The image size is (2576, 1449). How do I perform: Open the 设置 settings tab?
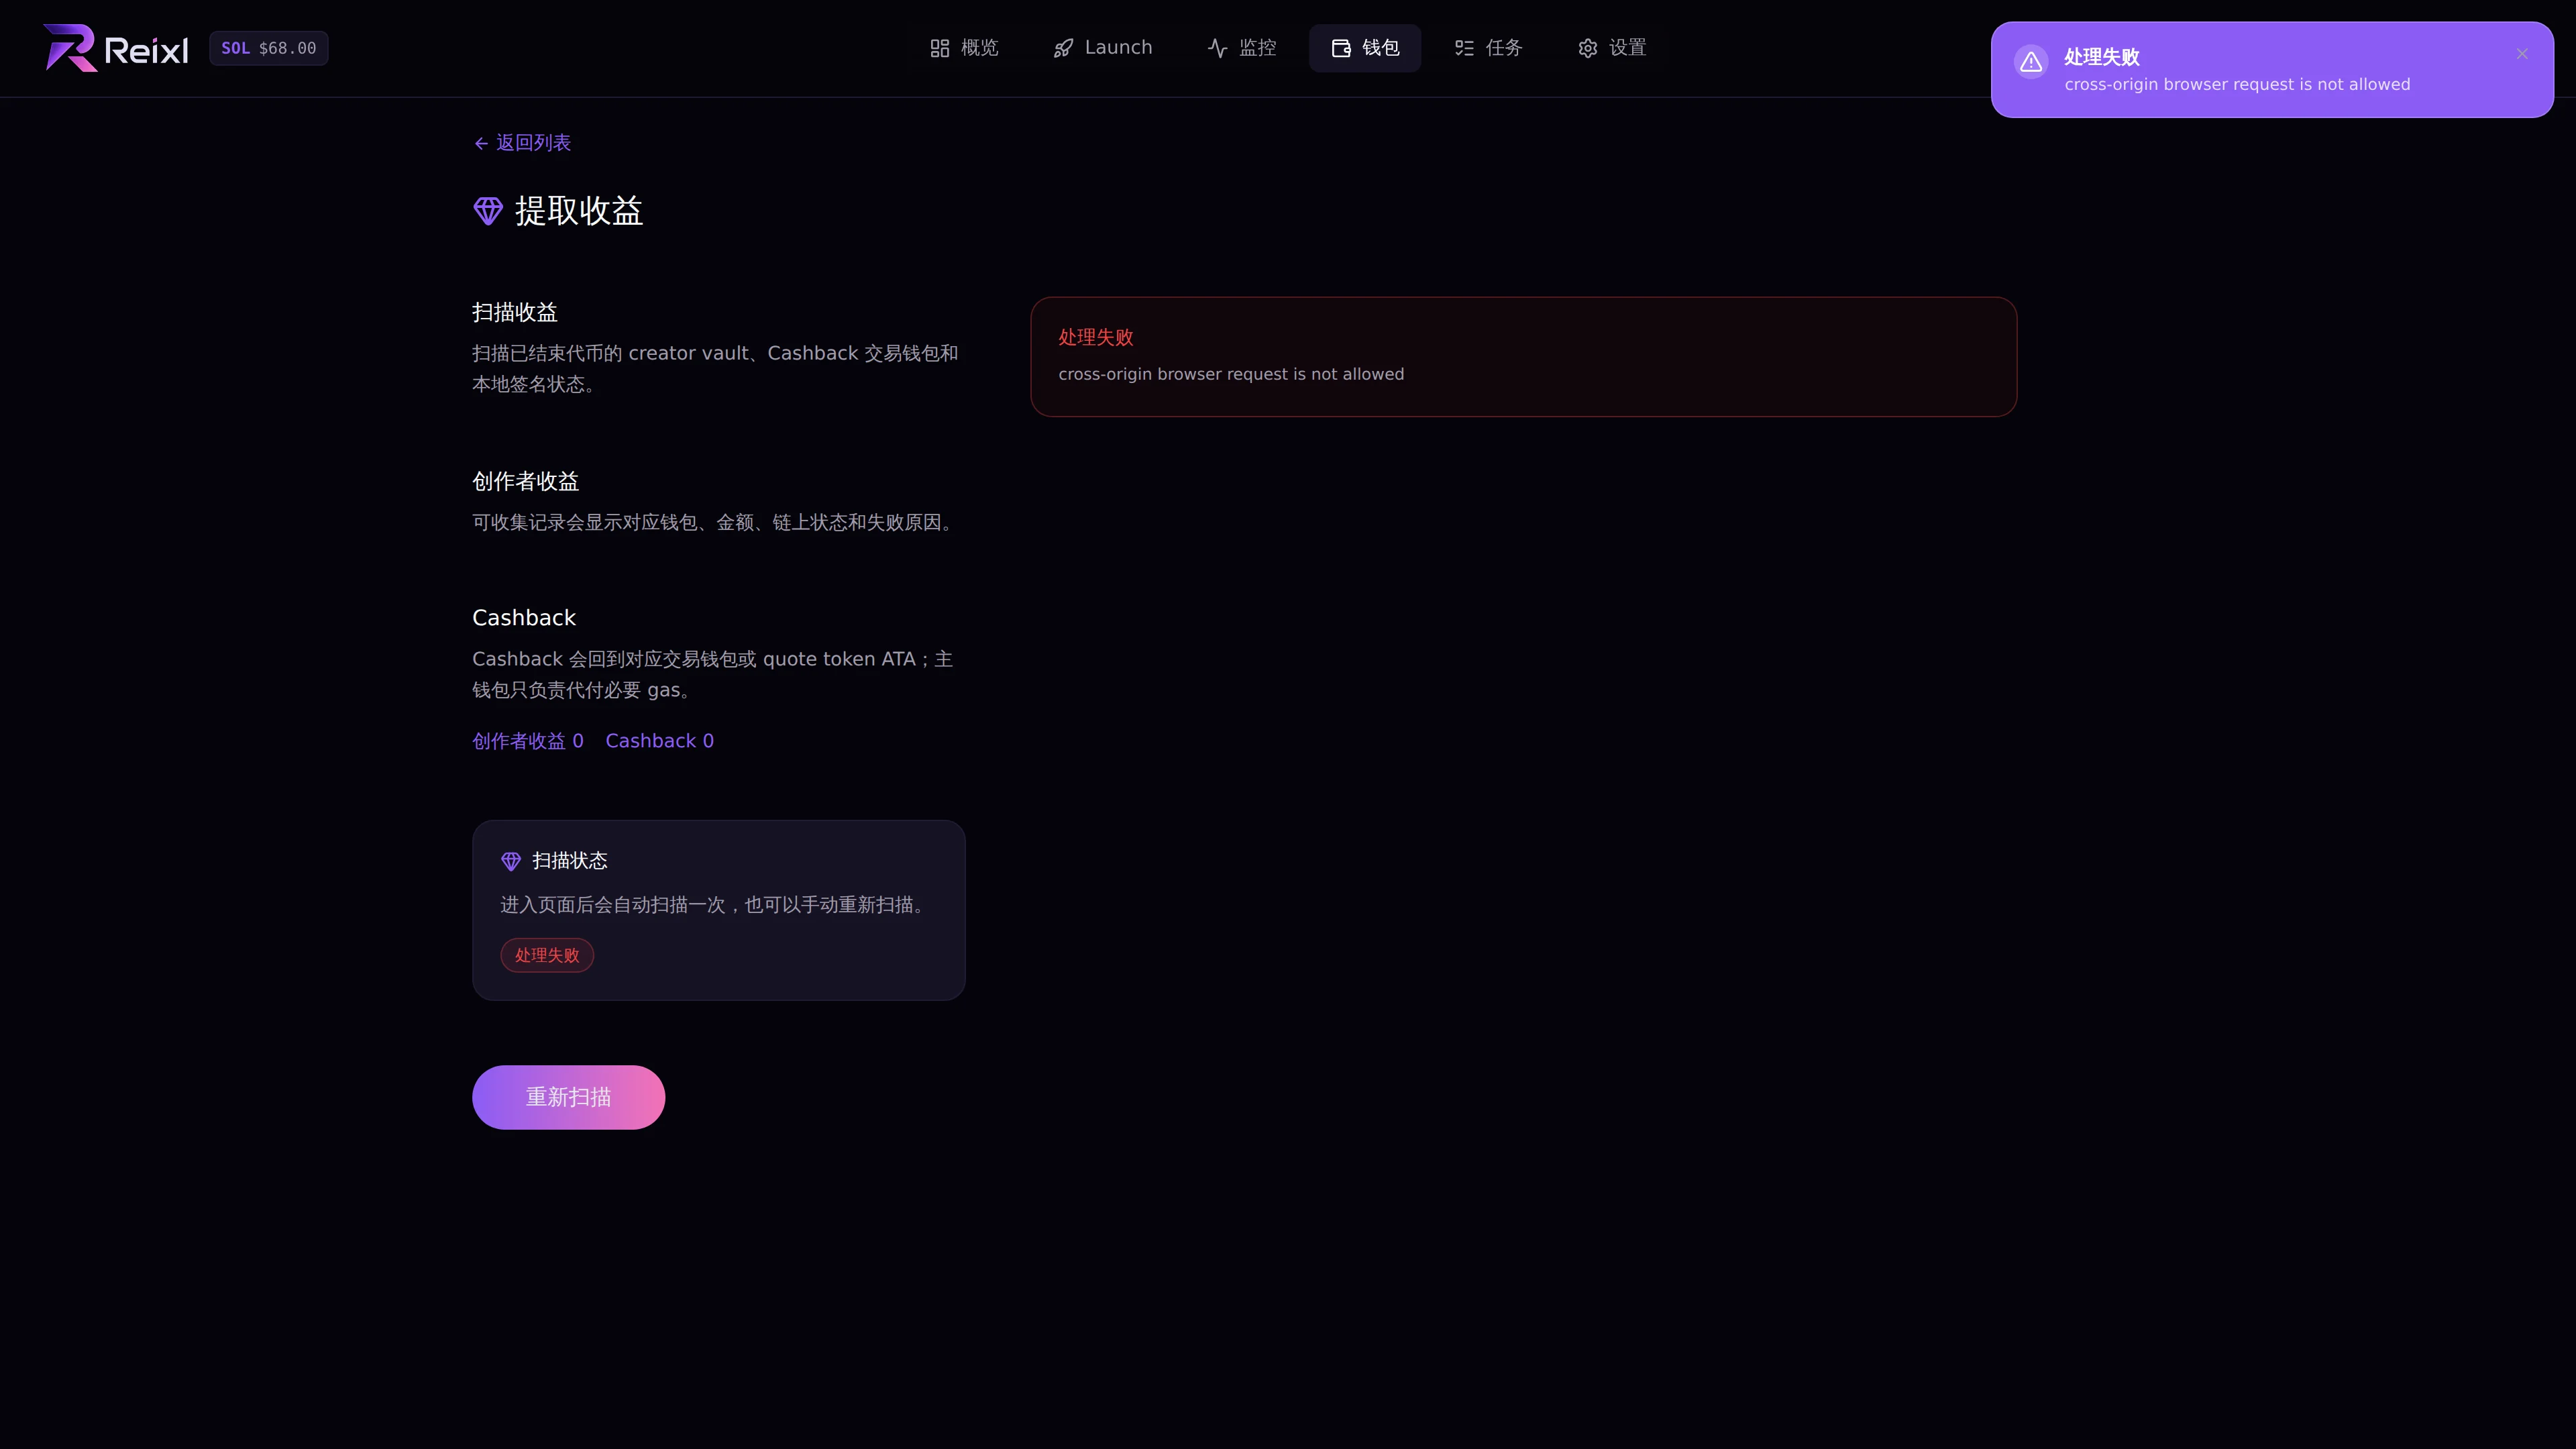pyautogui.click(x=1612, y=48)
